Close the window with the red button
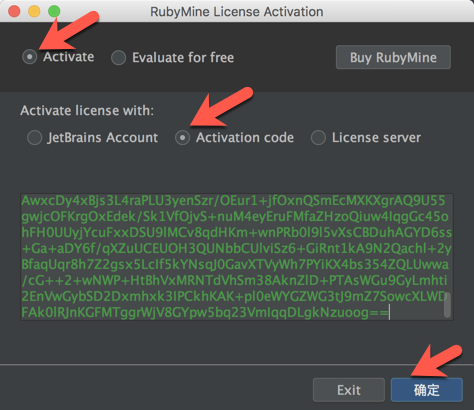 [x=14, y=11]
